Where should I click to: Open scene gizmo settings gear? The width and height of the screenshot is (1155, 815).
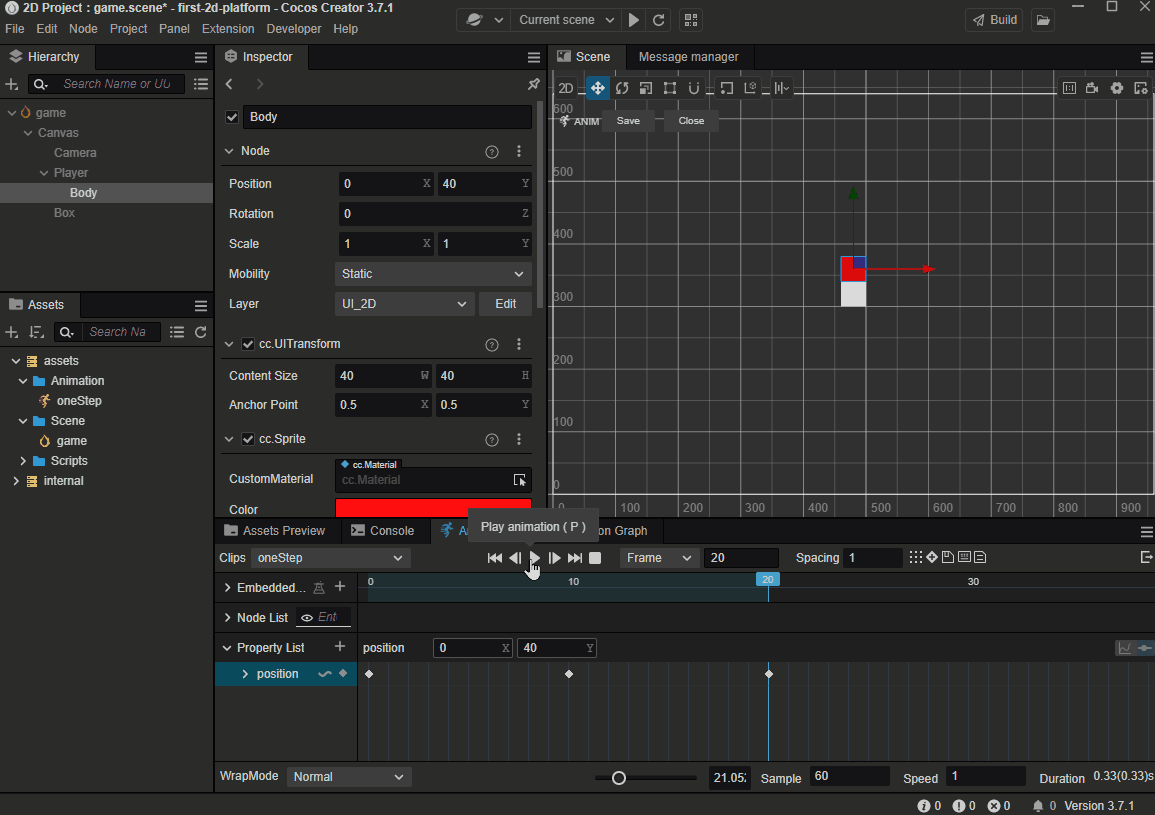pyautogui.click(x=1117, y=88)
